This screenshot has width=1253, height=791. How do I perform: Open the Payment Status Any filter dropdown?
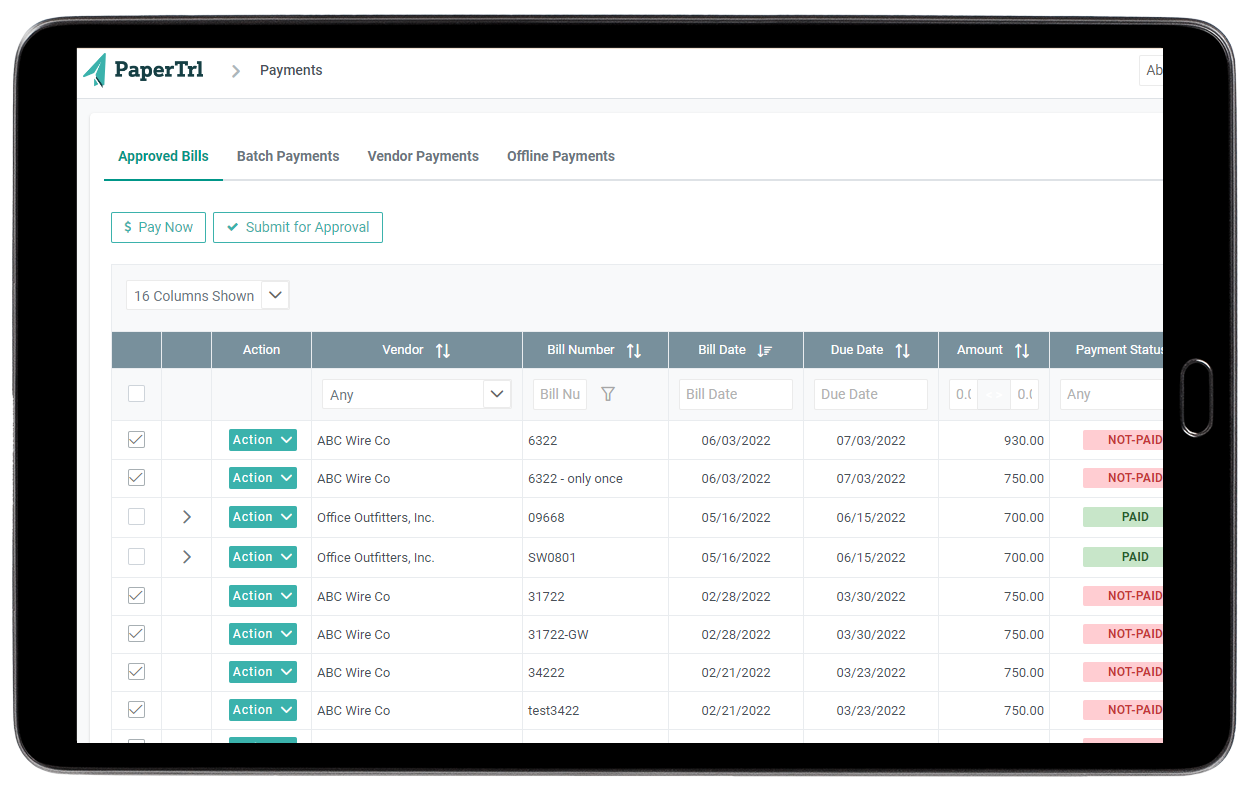(x=1112, y=394)
